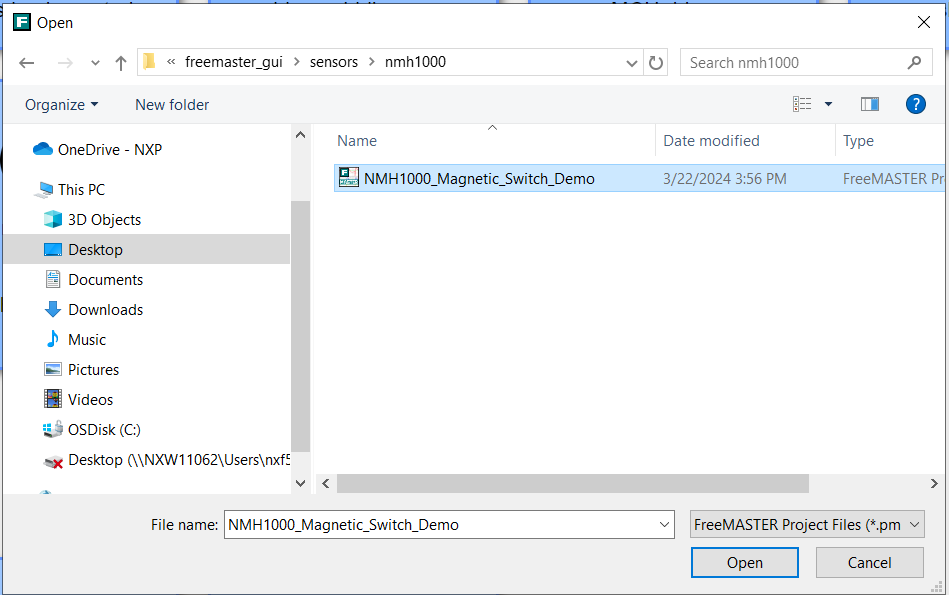Open the File name dropdown arrow

tap(665, 525)
